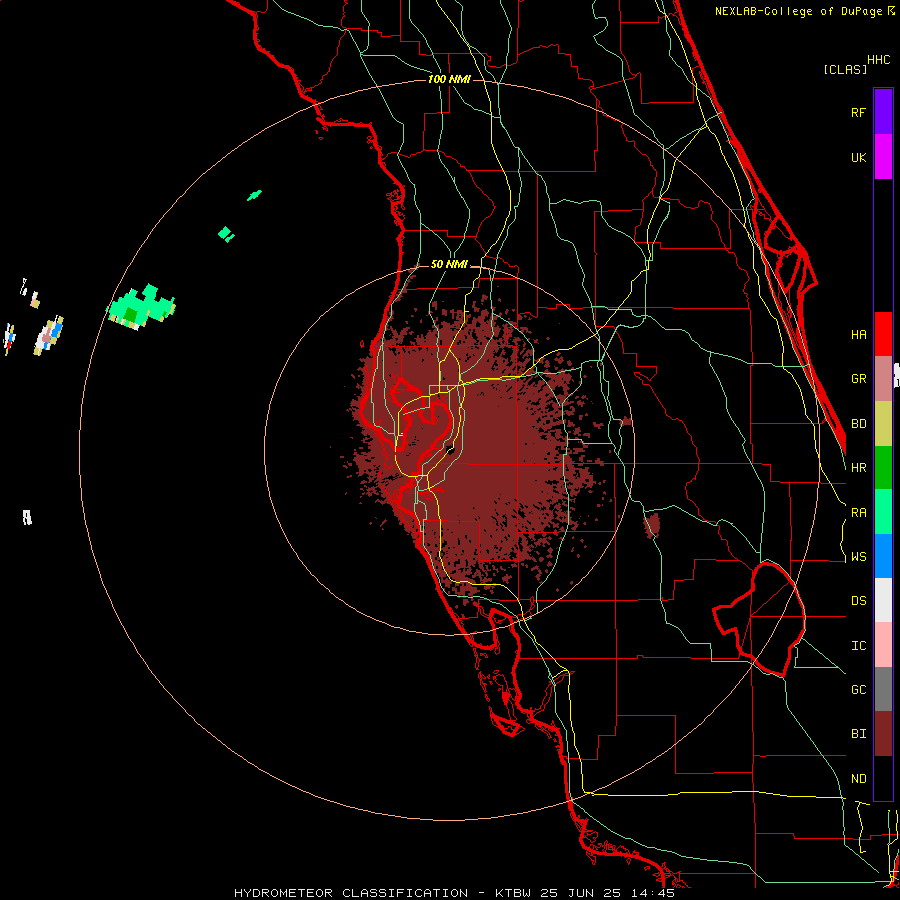Click the HYDROMETEOR CLASSIFICATION KTBW timestamp caption
Image resolution: width=900 pixels, height=900 pixels.
click(x=454, y=893)
